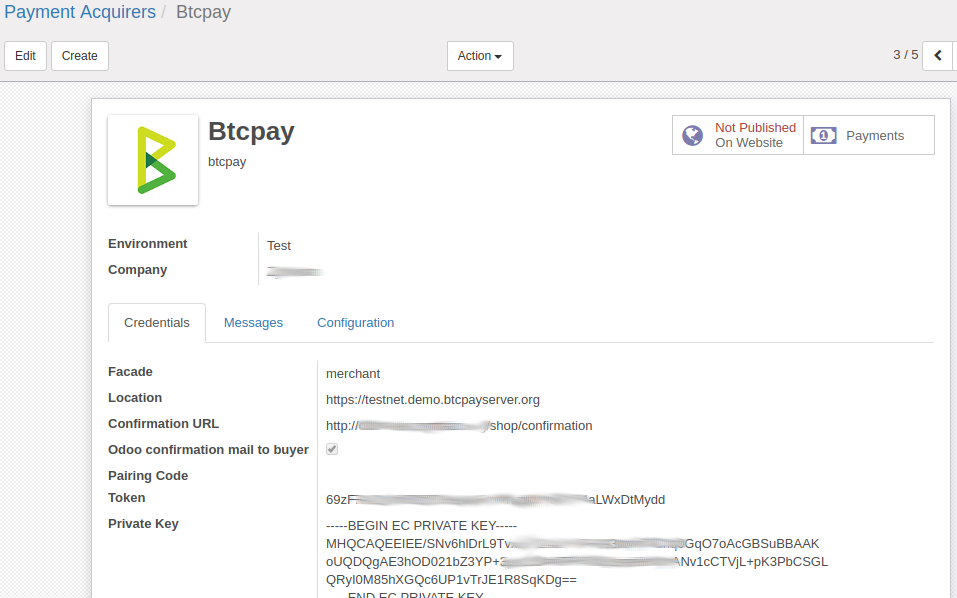
Task: Select the lowercase btcpay provider text
Action: point(227,162)
